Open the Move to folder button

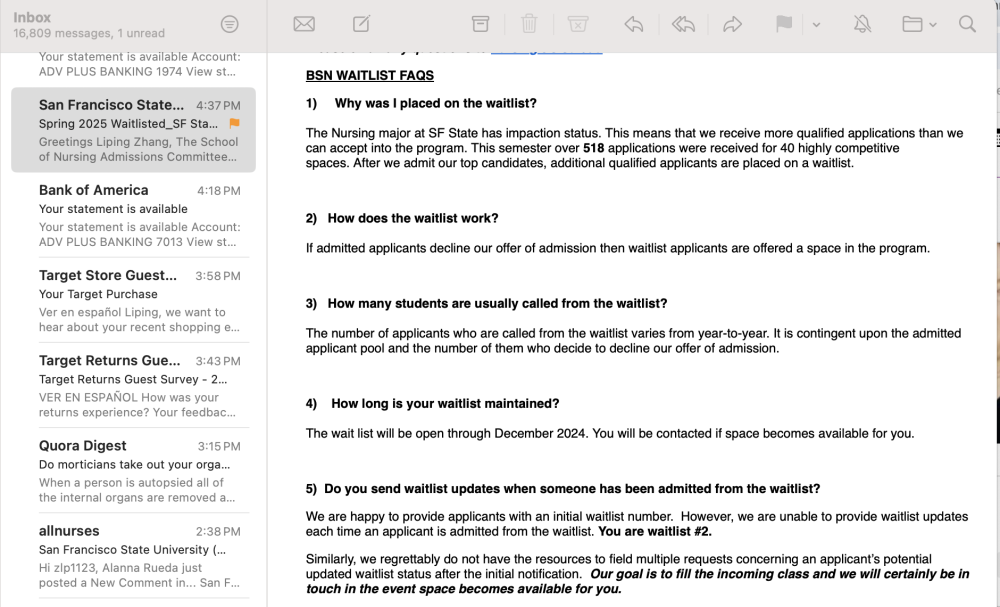(x=912, y=24)
